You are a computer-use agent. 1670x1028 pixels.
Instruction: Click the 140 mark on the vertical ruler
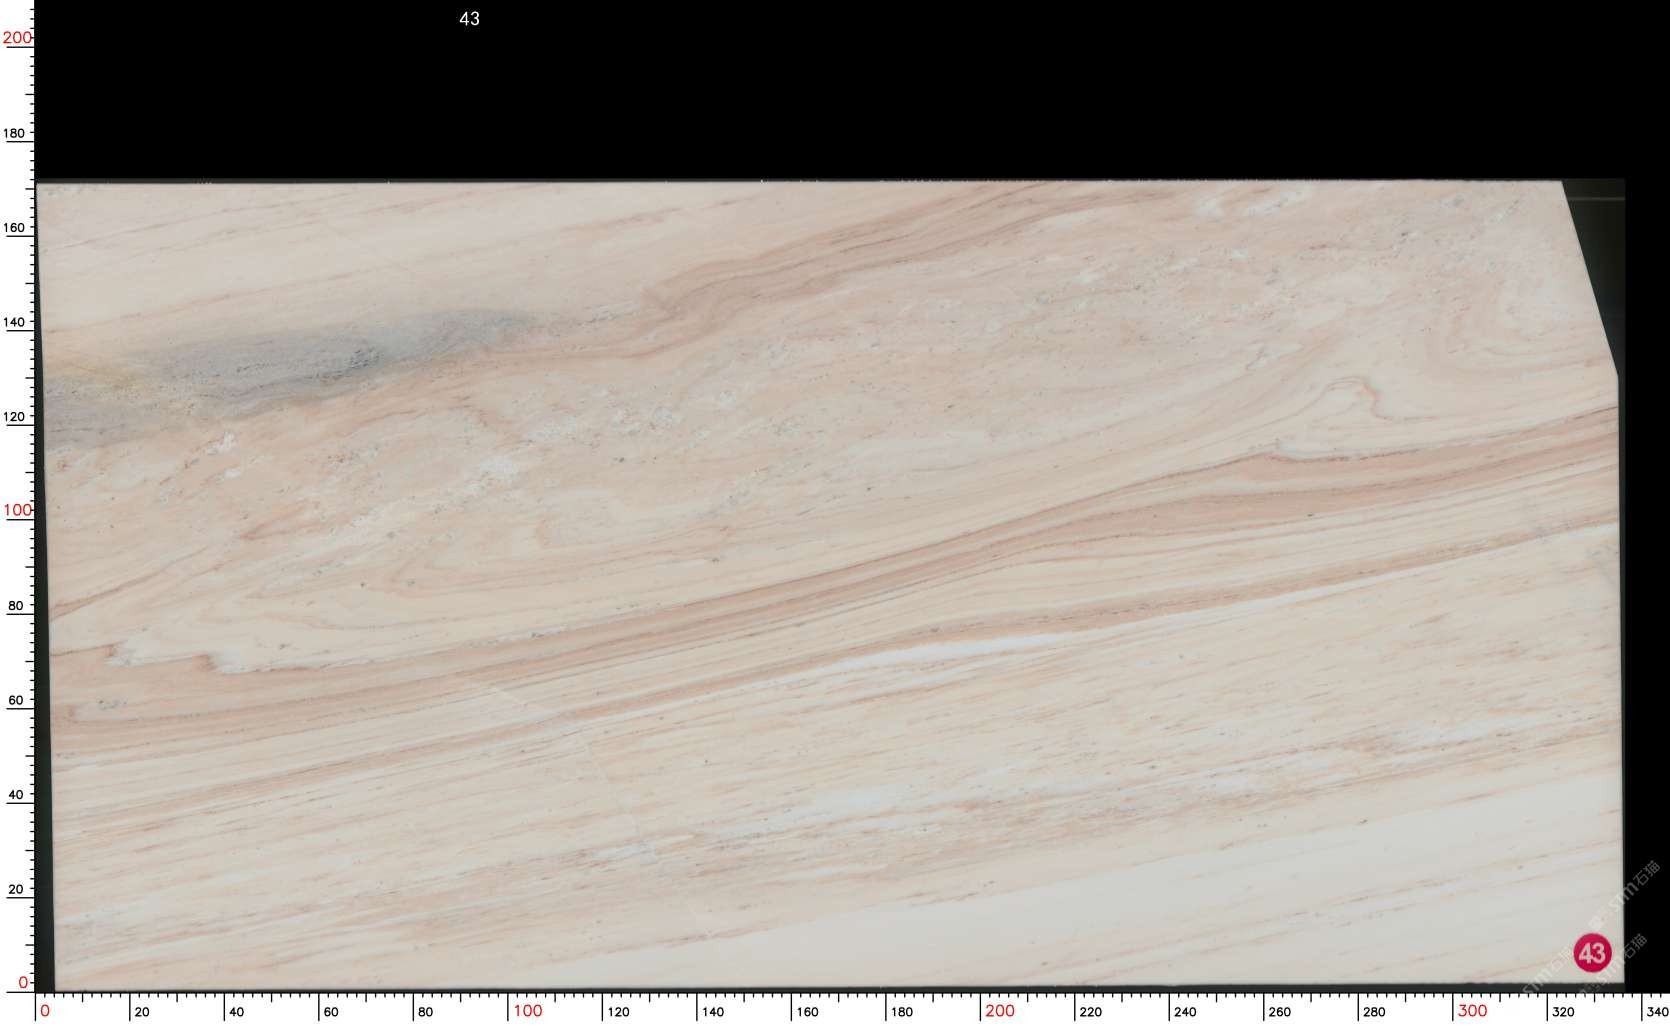pos(15,322)
